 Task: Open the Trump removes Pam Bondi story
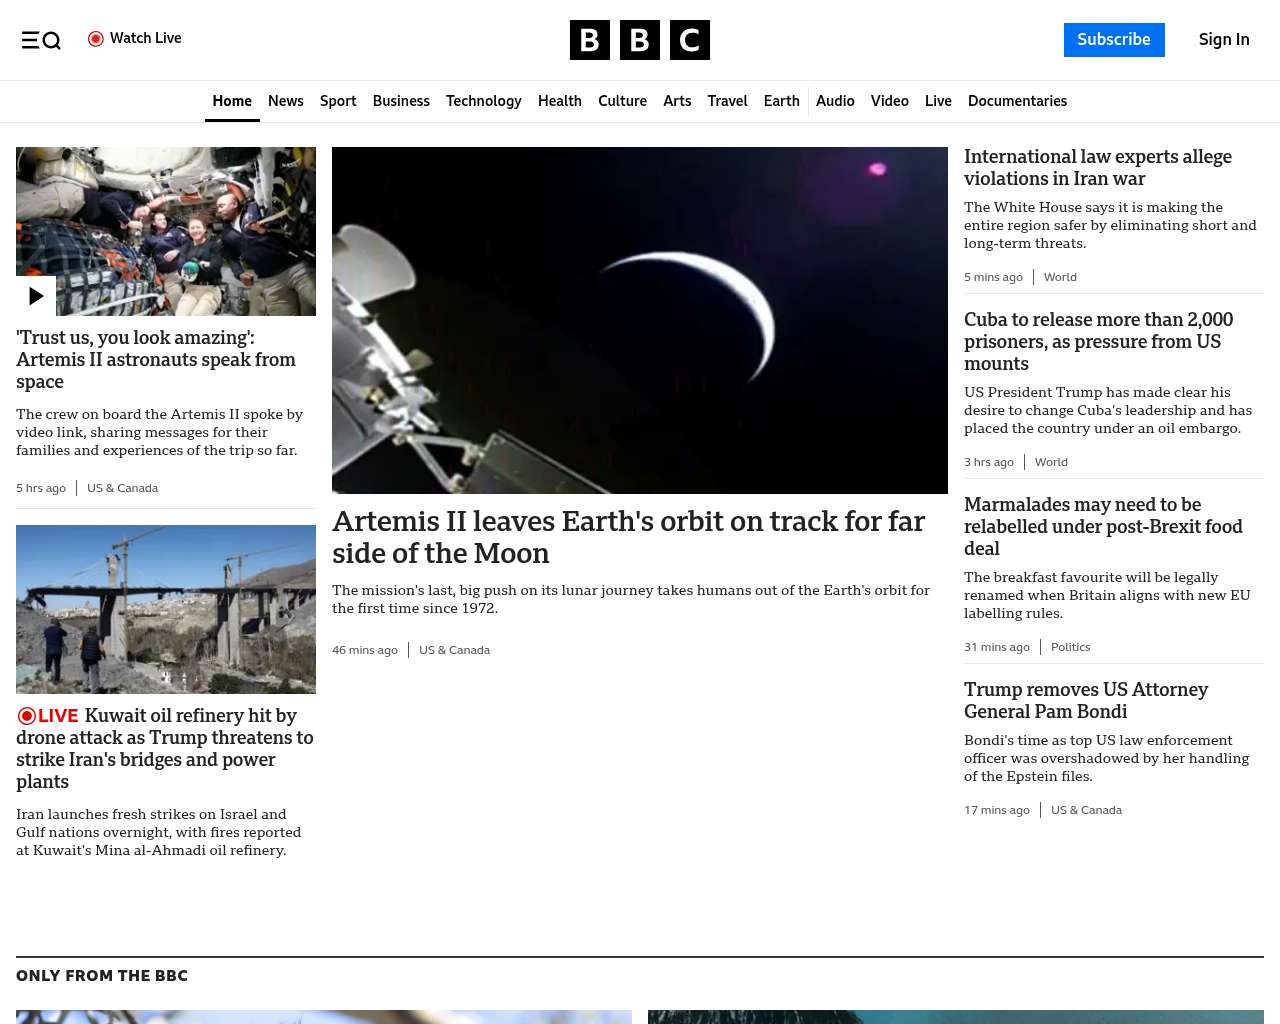pos(1085,700)
